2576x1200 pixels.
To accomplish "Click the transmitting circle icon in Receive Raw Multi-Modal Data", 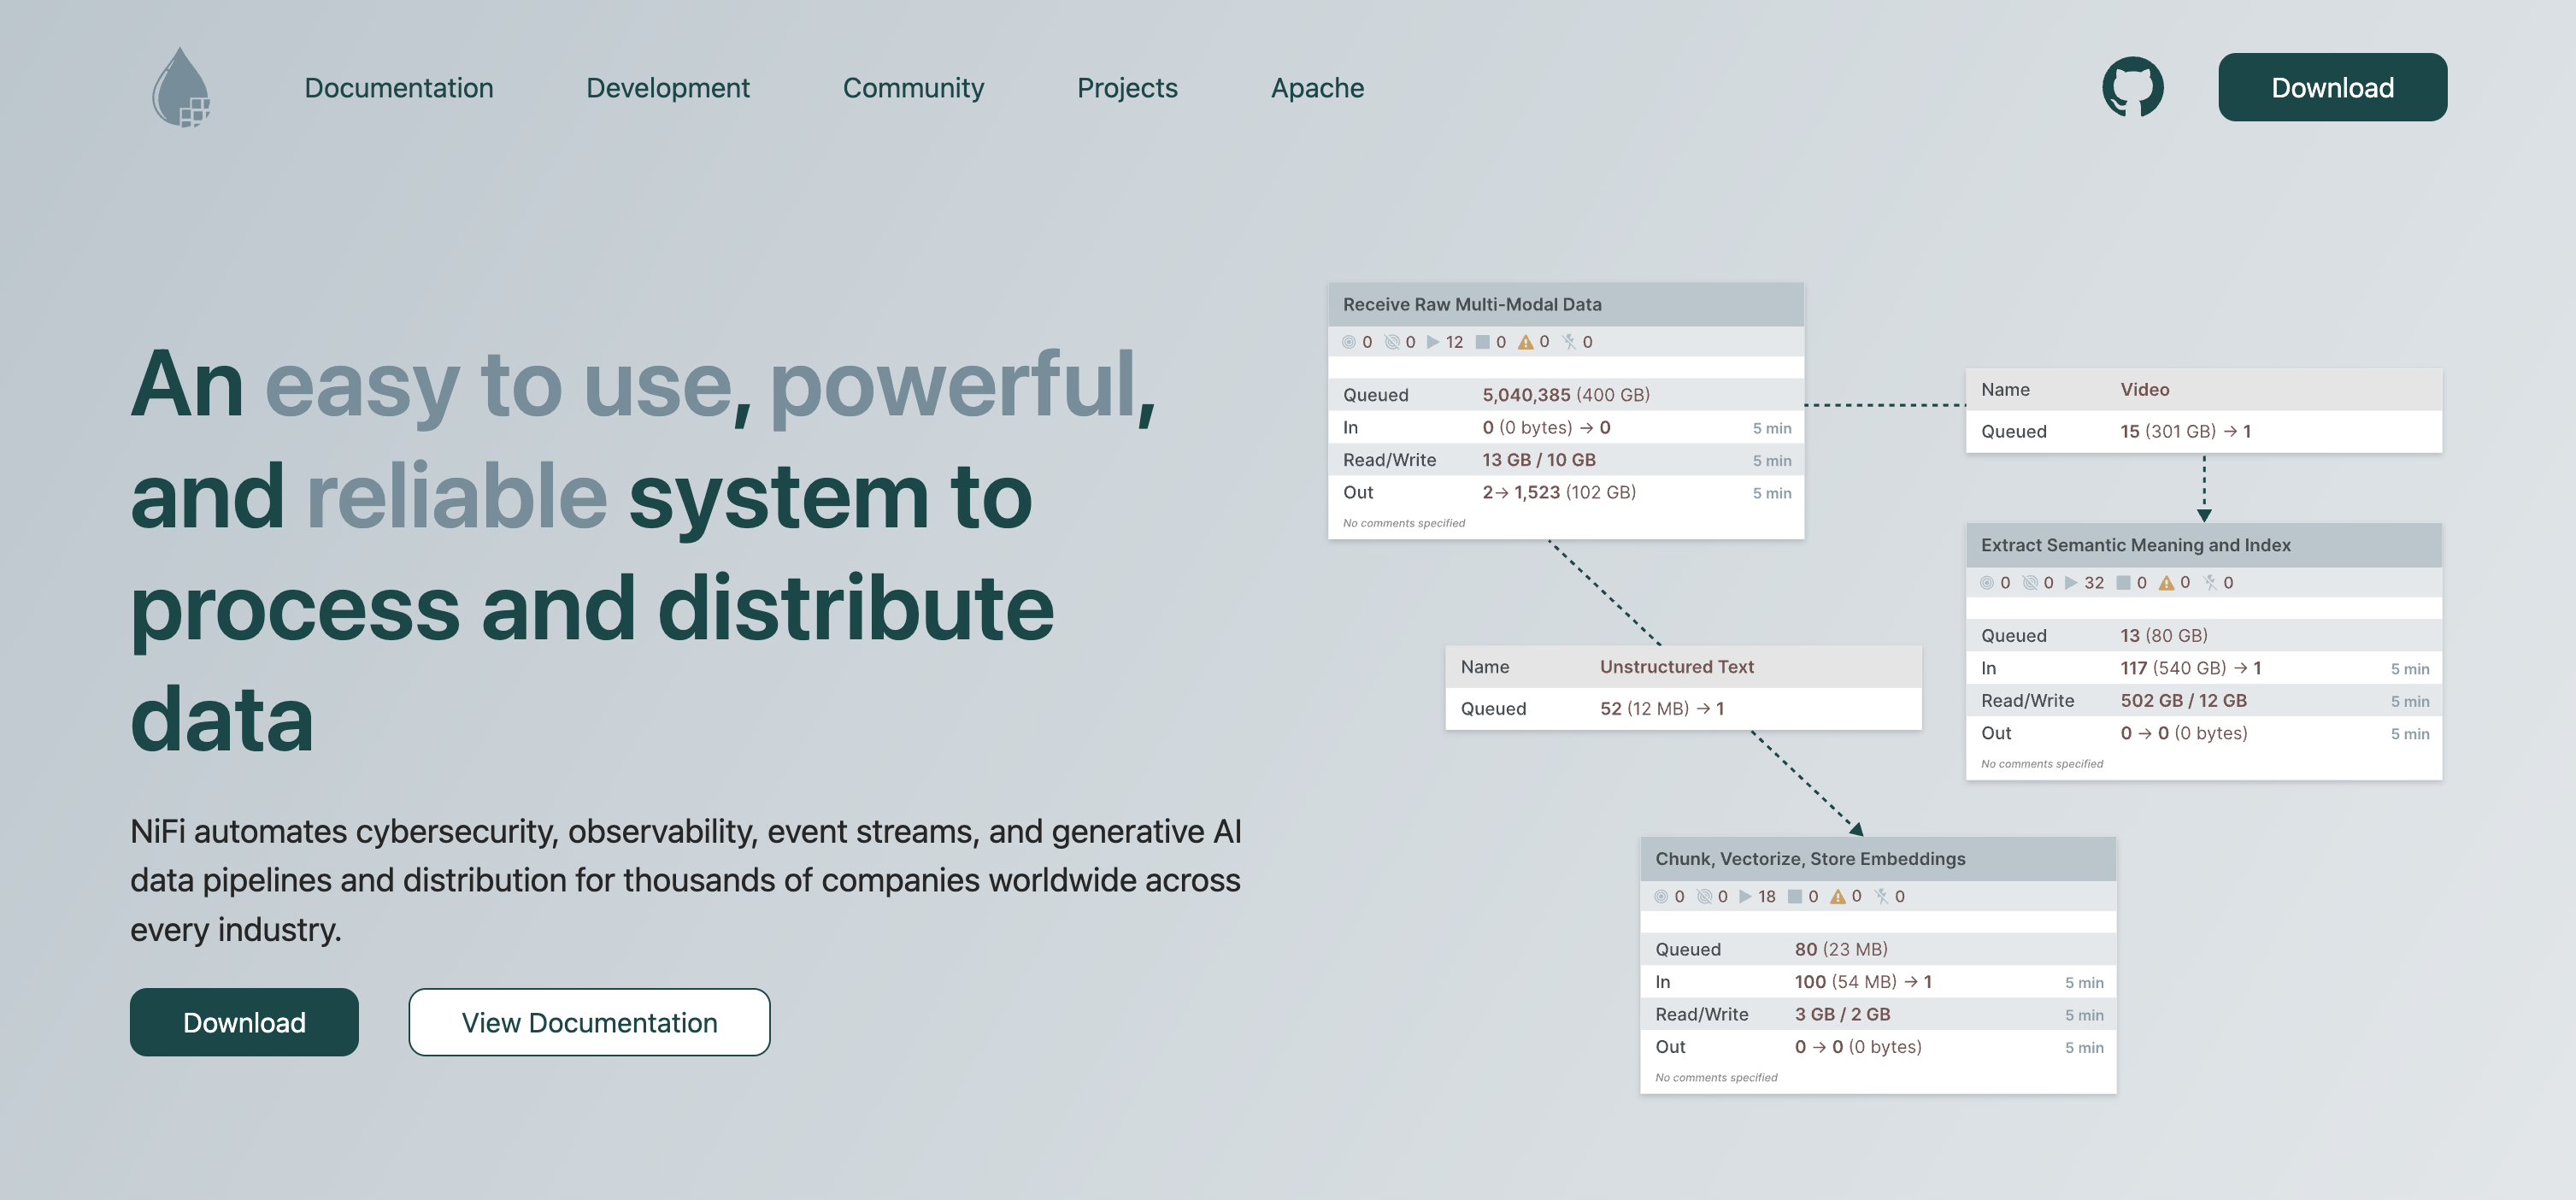I will pyautogui.click(x=1348, y=342).
